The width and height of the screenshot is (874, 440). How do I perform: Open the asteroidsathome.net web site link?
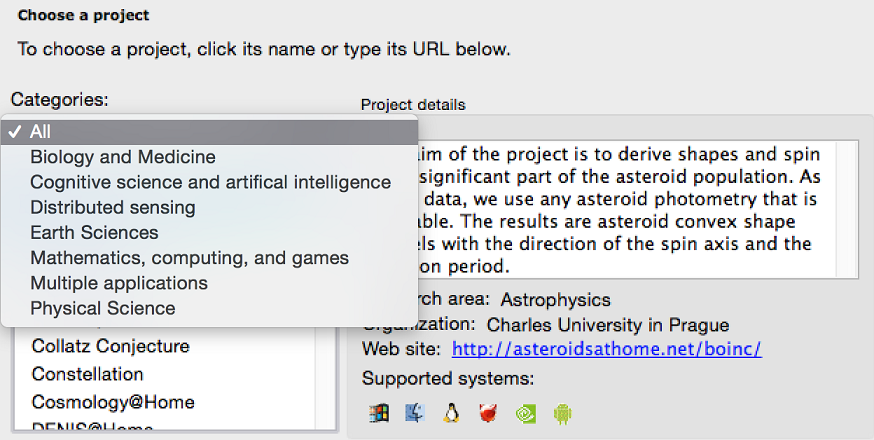pyautogui.click(x=607, y=349)
